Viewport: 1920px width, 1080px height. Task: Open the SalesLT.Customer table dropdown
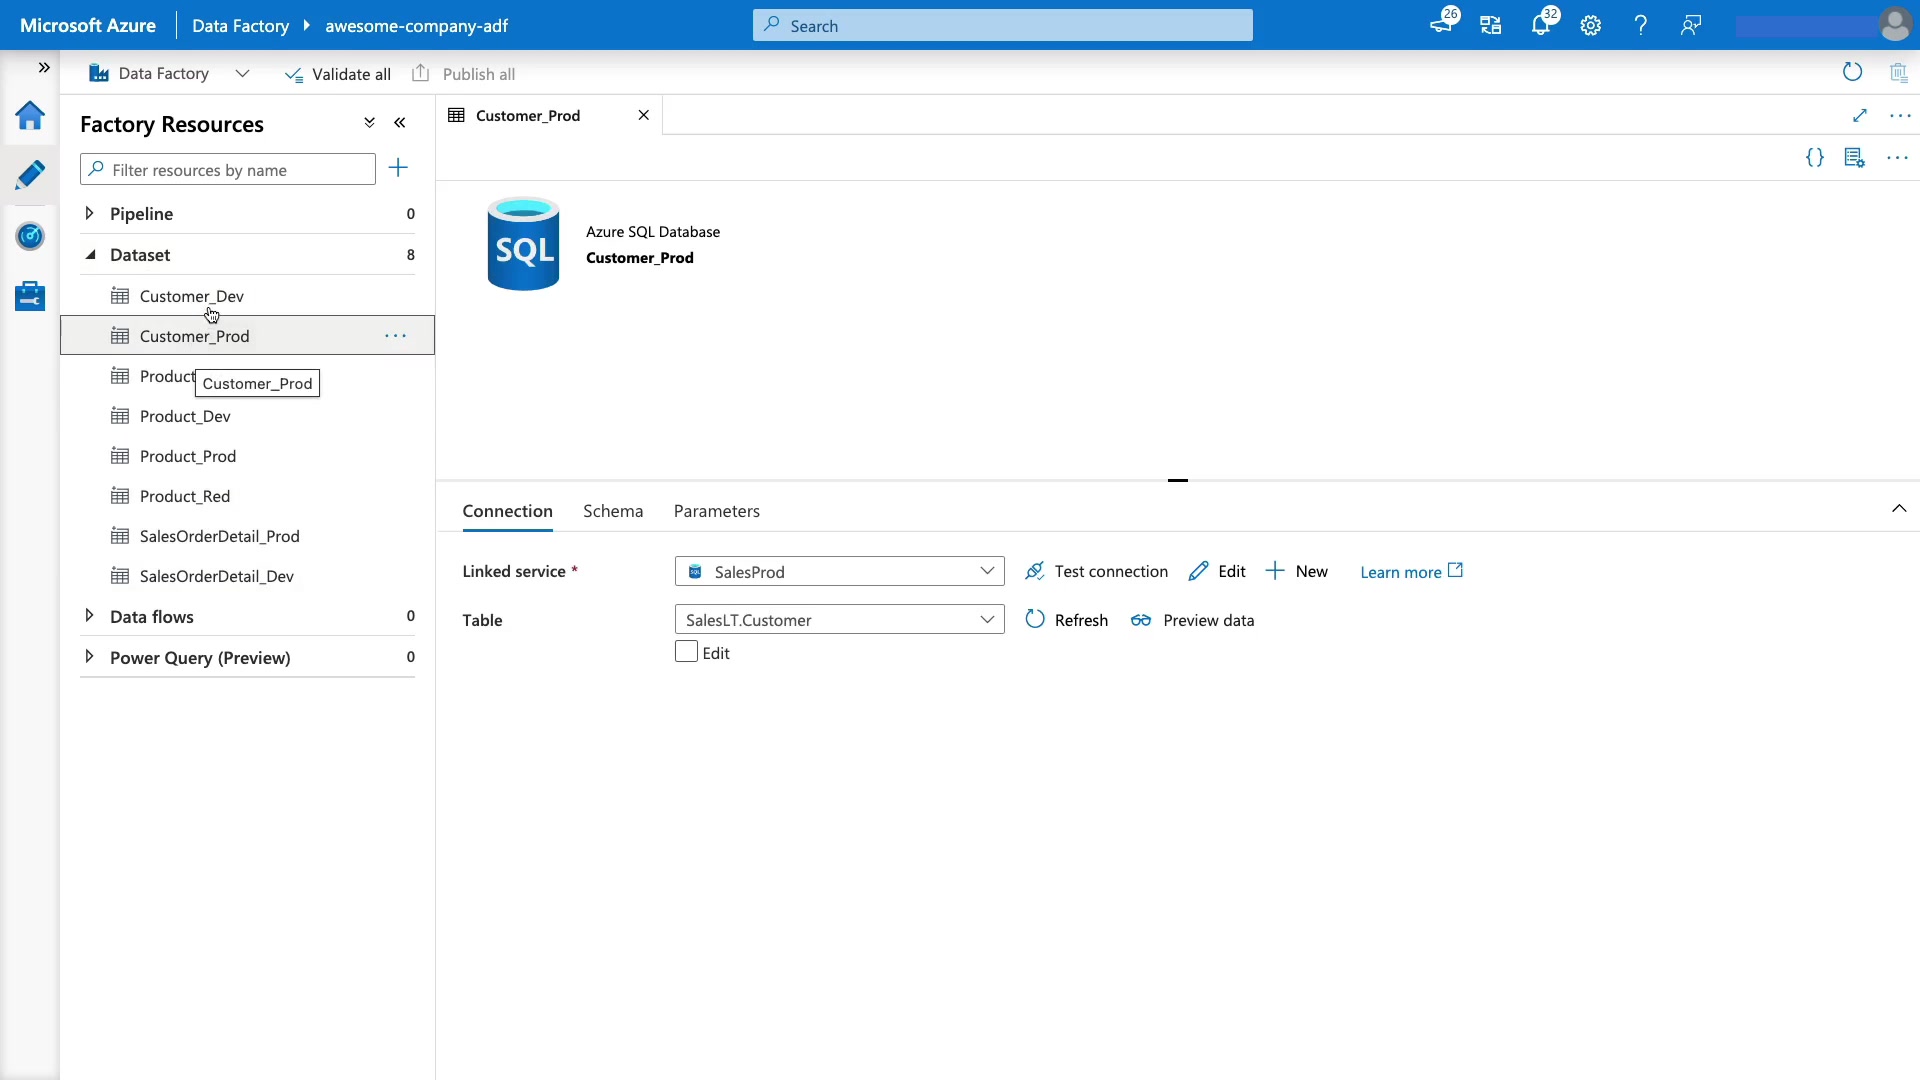(839, 620)
